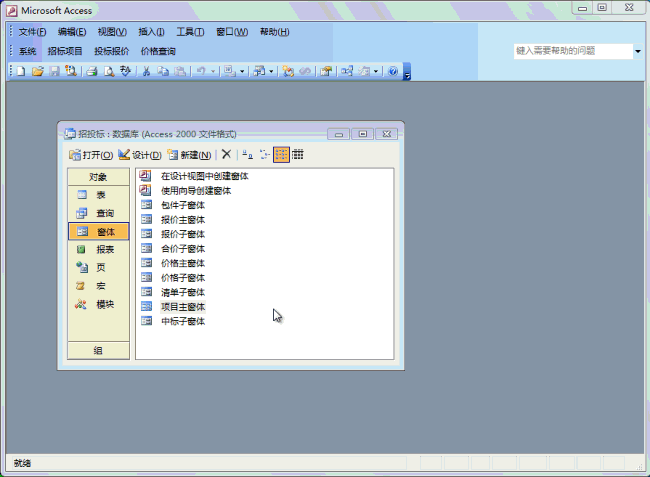Viewport: 650px width, 477px height.
Task: Open the 视图(V) menu
Action: [112, 32]
